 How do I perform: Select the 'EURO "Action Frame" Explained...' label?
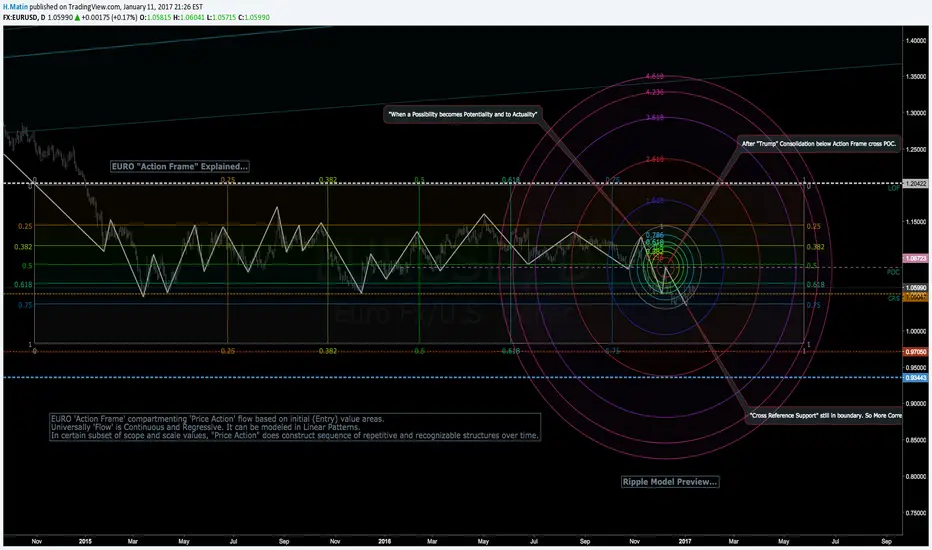coord(180,166)
